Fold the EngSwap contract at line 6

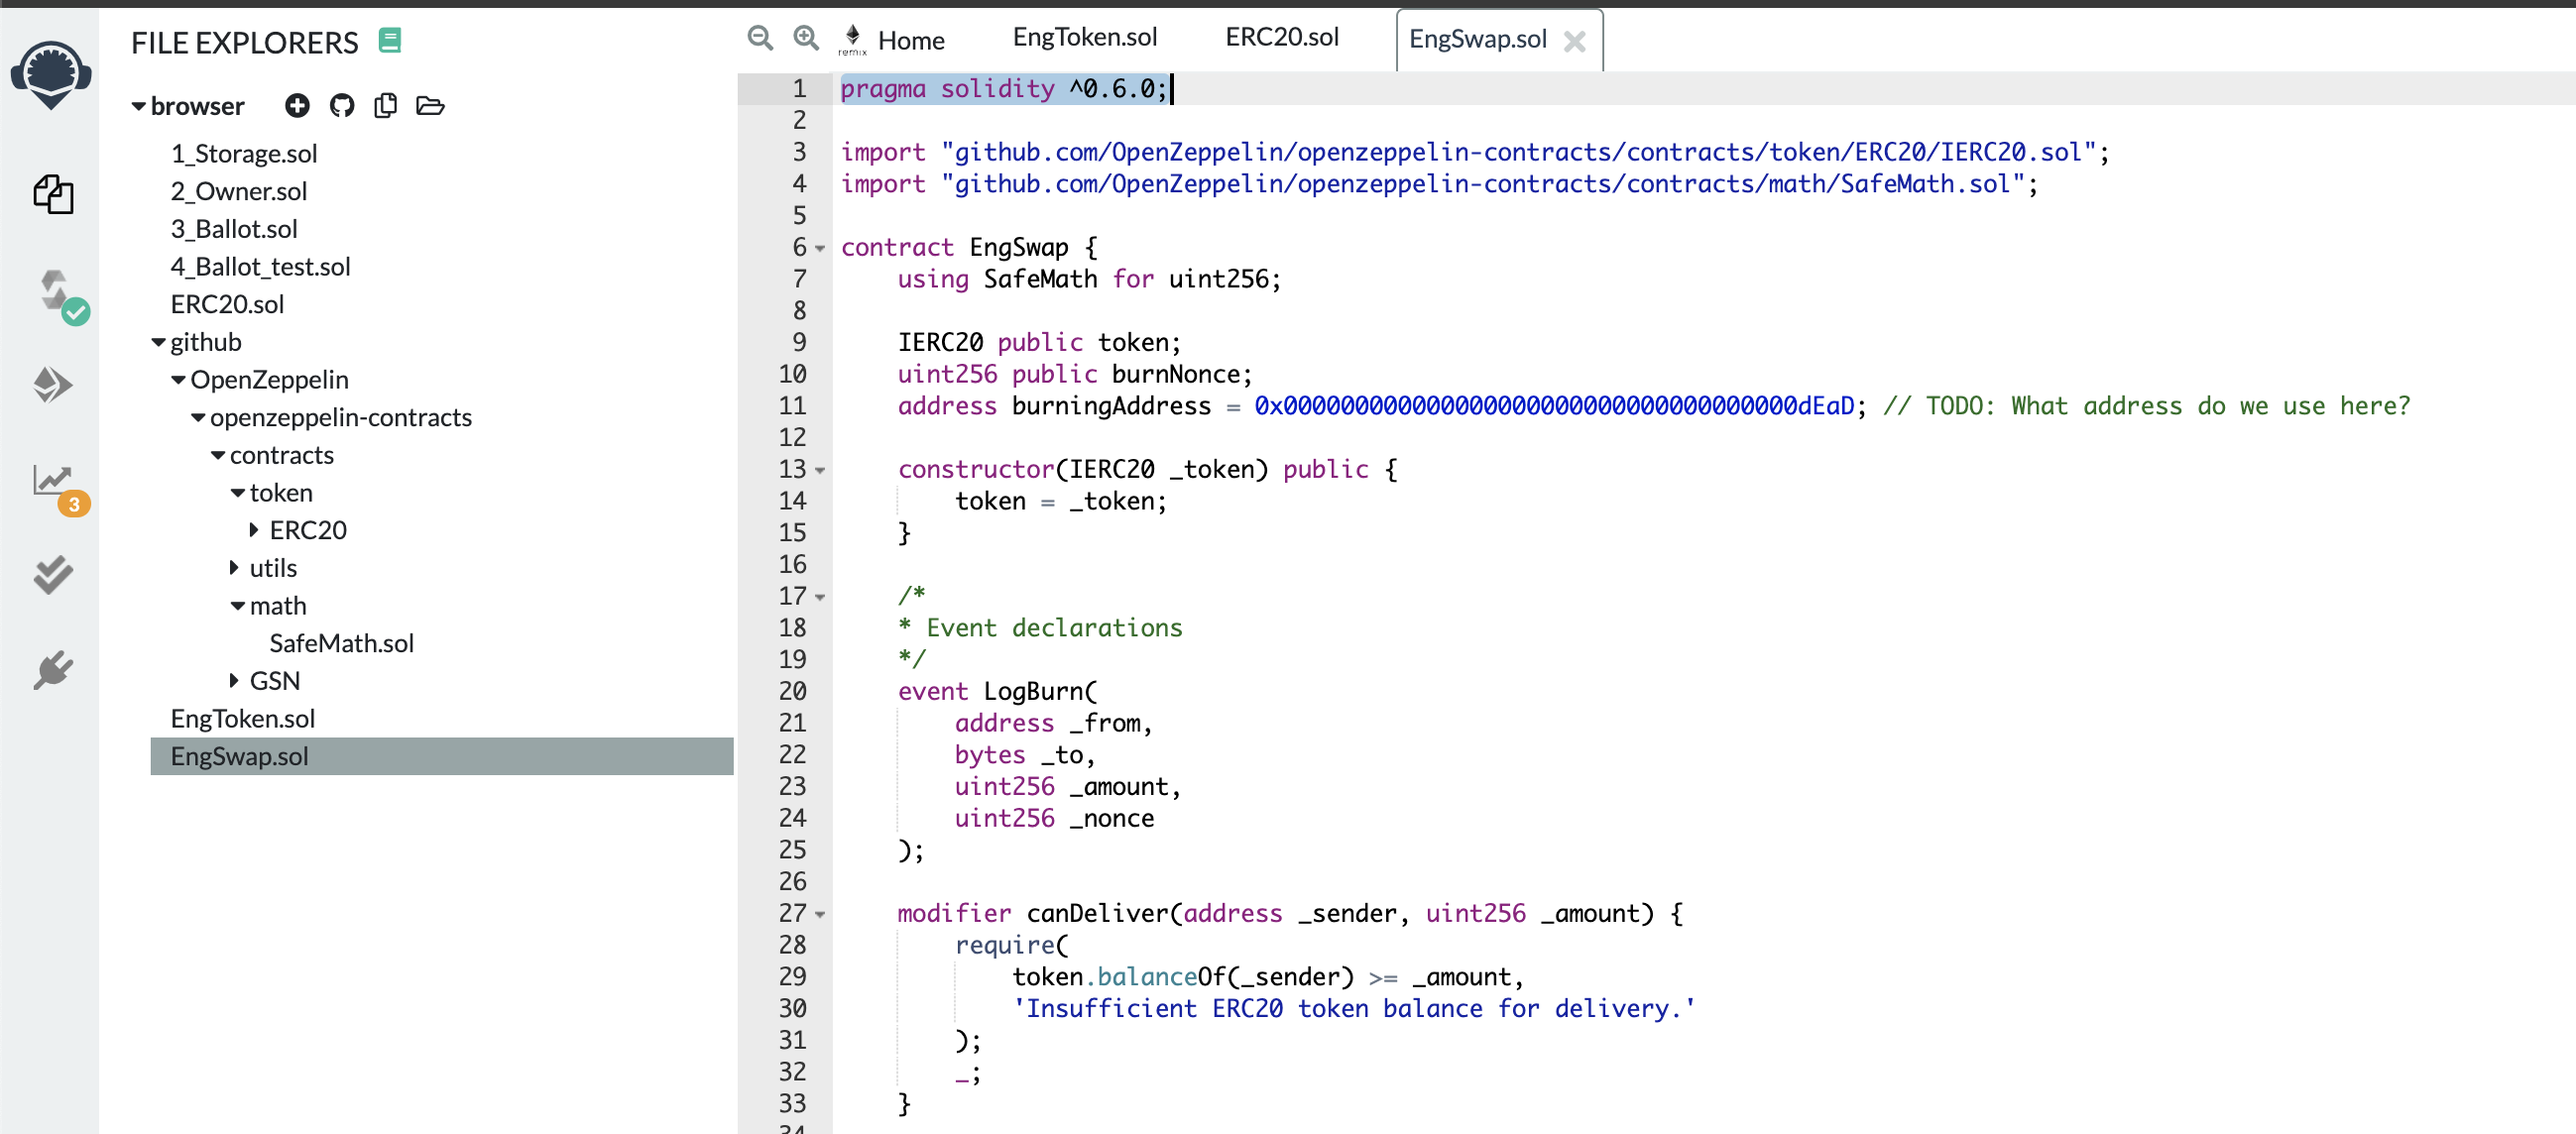[820, 249]
